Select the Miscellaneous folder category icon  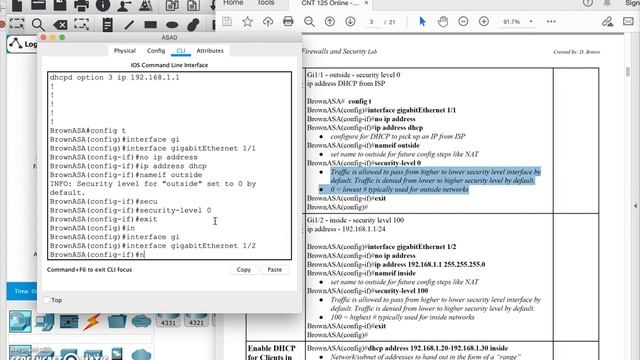coord(117,321)
